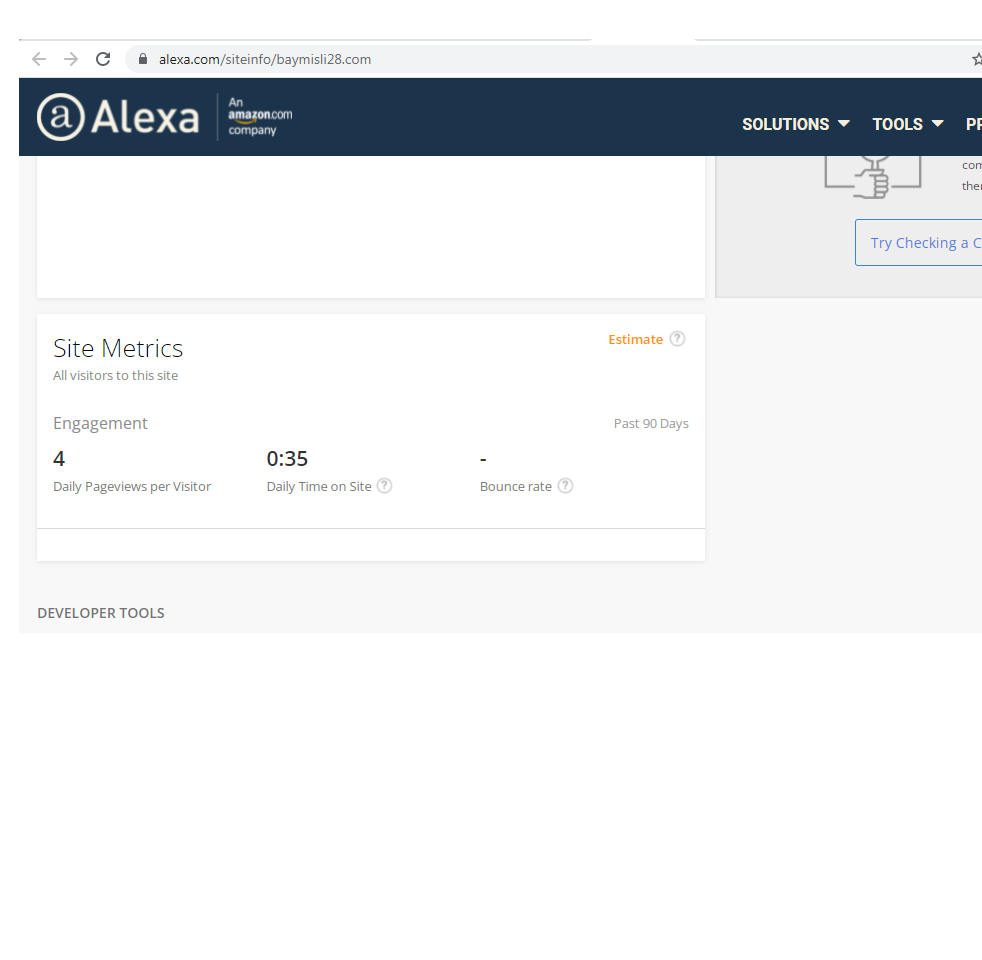Image resolution: width=982 pixels, height=960 pixels.
Task: Open the TOOLS dropdown menu
Action: pos(907,124)
